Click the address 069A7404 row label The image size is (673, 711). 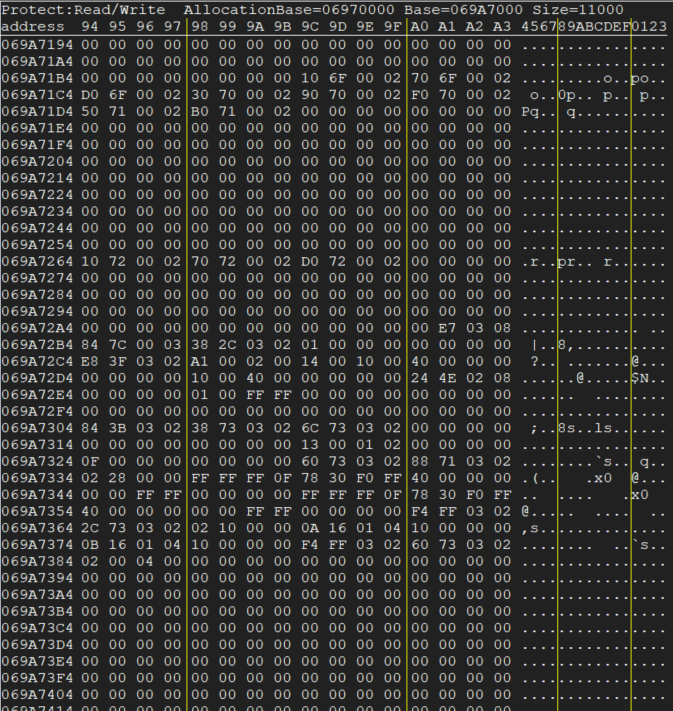point(36,693)
